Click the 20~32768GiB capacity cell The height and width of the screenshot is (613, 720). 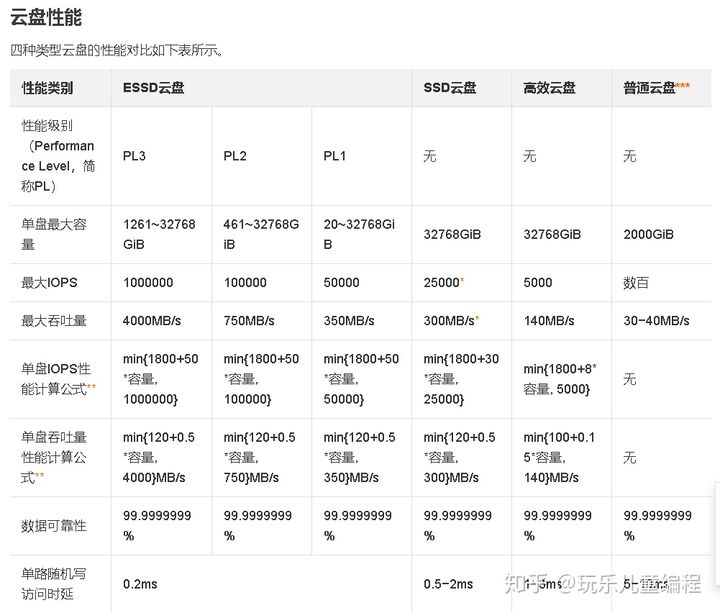(359, 234)
